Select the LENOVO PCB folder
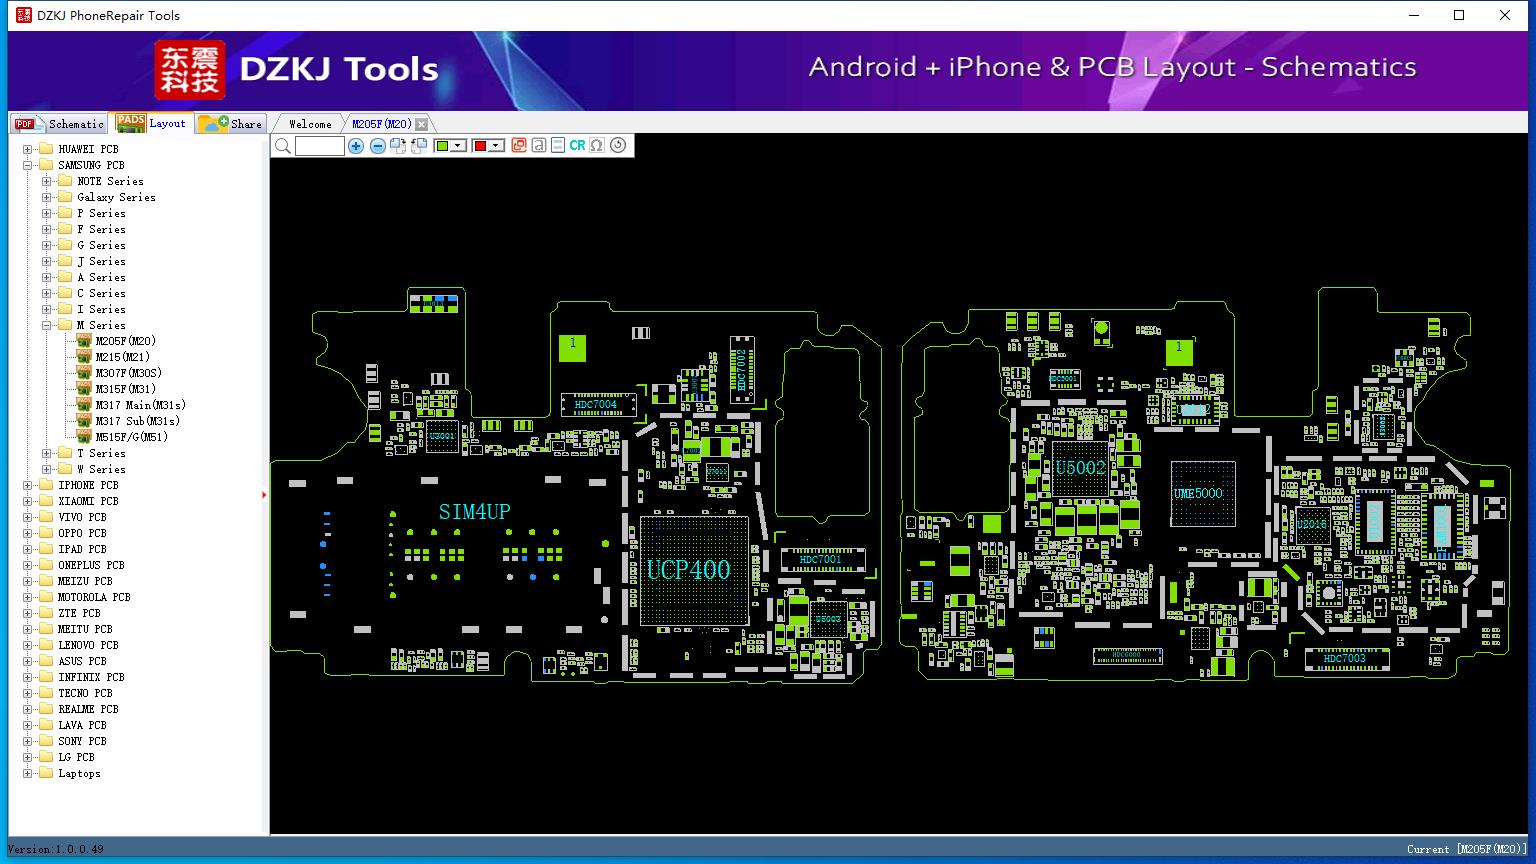This screenshot has height=864, width=1536. point(88,645)
